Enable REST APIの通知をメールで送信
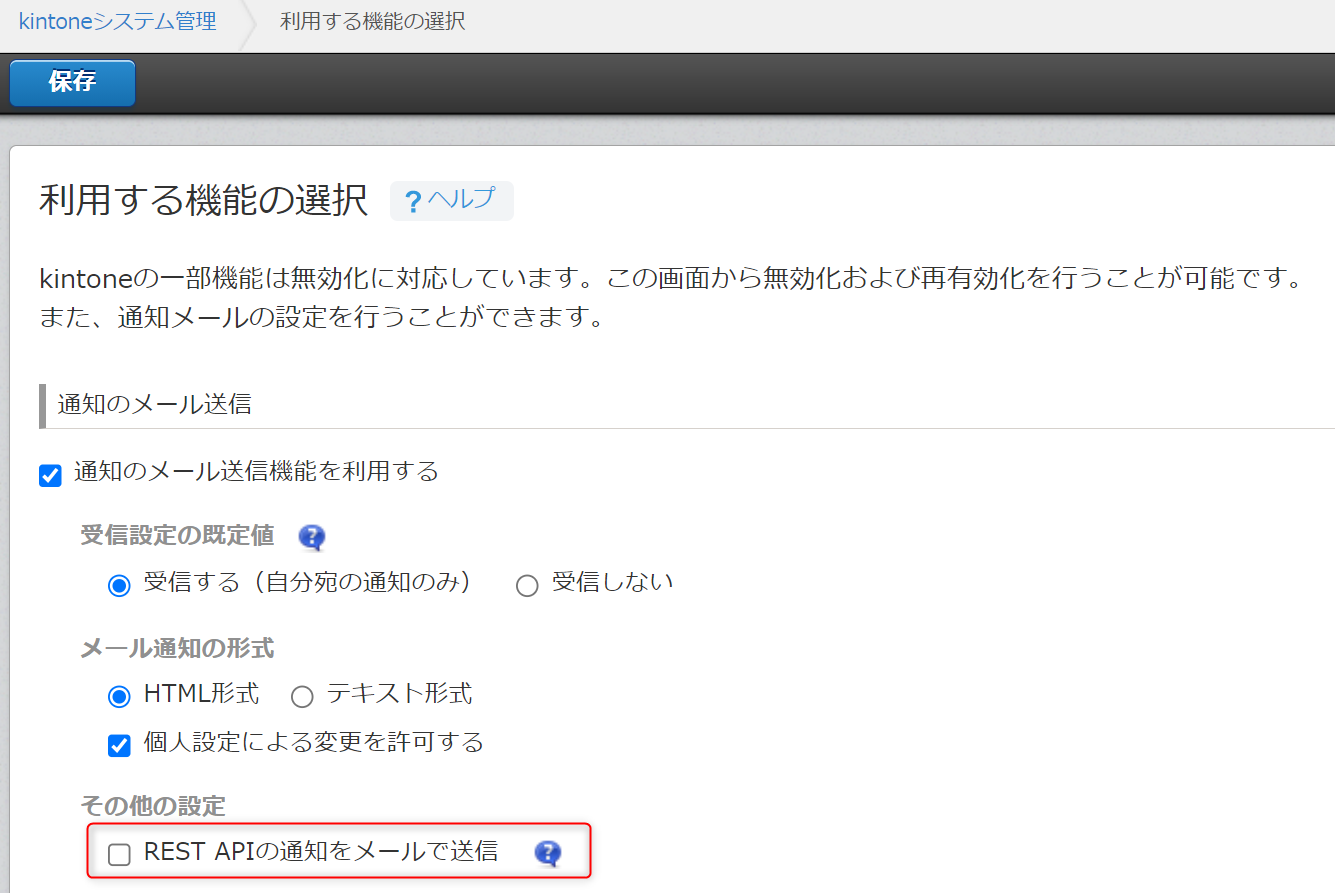The height and width of the screenshot is (893, 1335). point(119,853)
